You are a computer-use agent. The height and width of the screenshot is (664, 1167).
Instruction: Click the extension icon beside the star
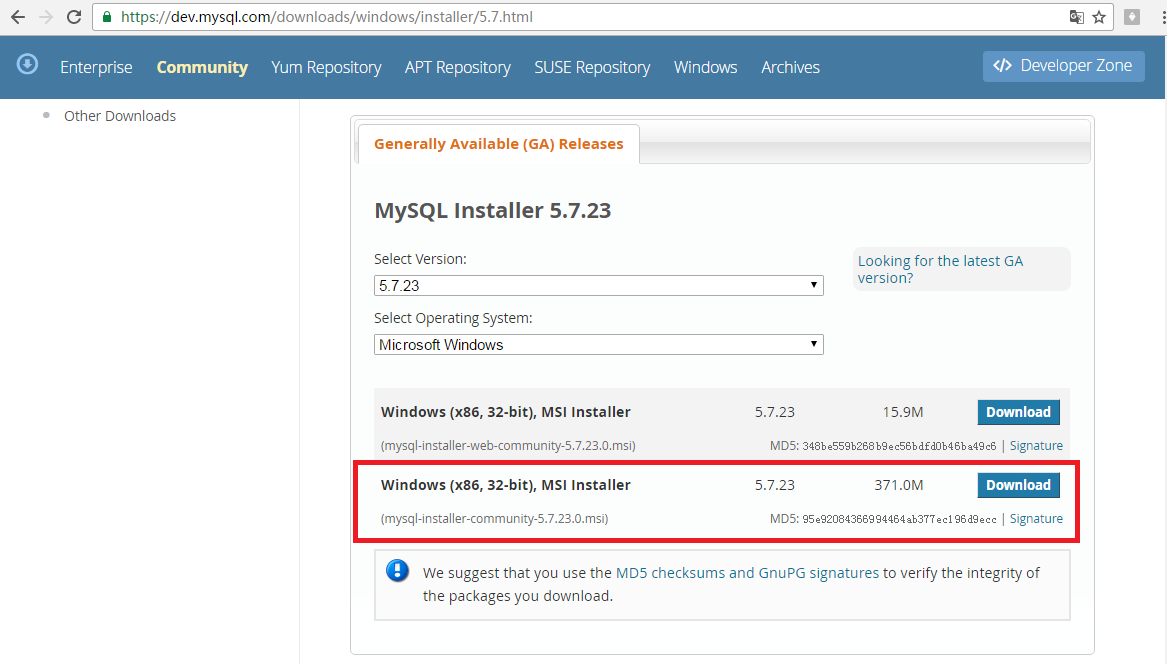[x=1132, y=16]
